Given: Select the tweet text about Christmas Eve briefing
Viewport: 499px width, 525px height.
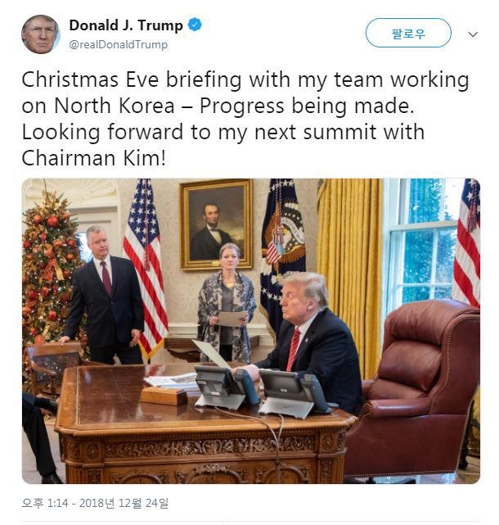Looking at the screenshot, I should tap(245, 119).
